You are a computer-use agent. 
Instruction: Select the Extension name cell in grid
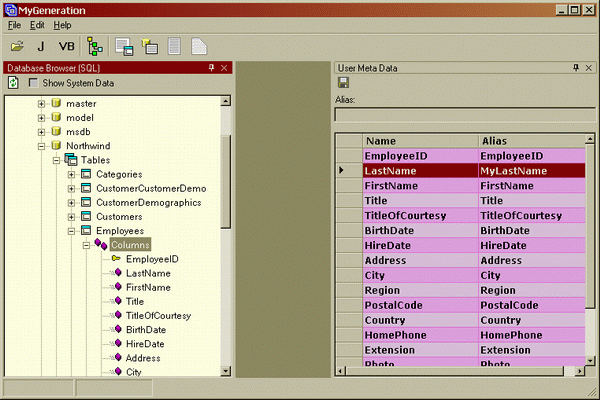coord(420,350)
